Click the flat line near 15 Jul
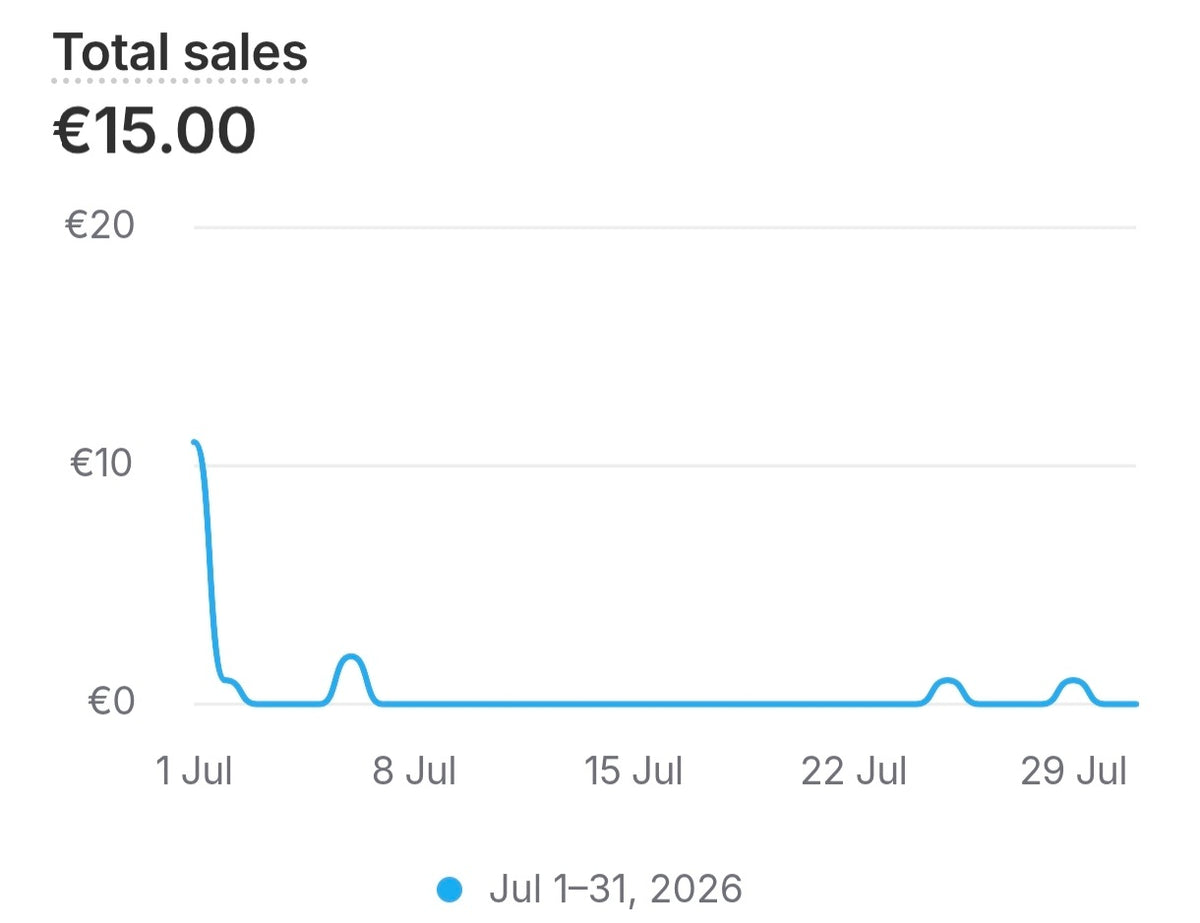The image size is (1200, 923). click(x=634, y=703)
